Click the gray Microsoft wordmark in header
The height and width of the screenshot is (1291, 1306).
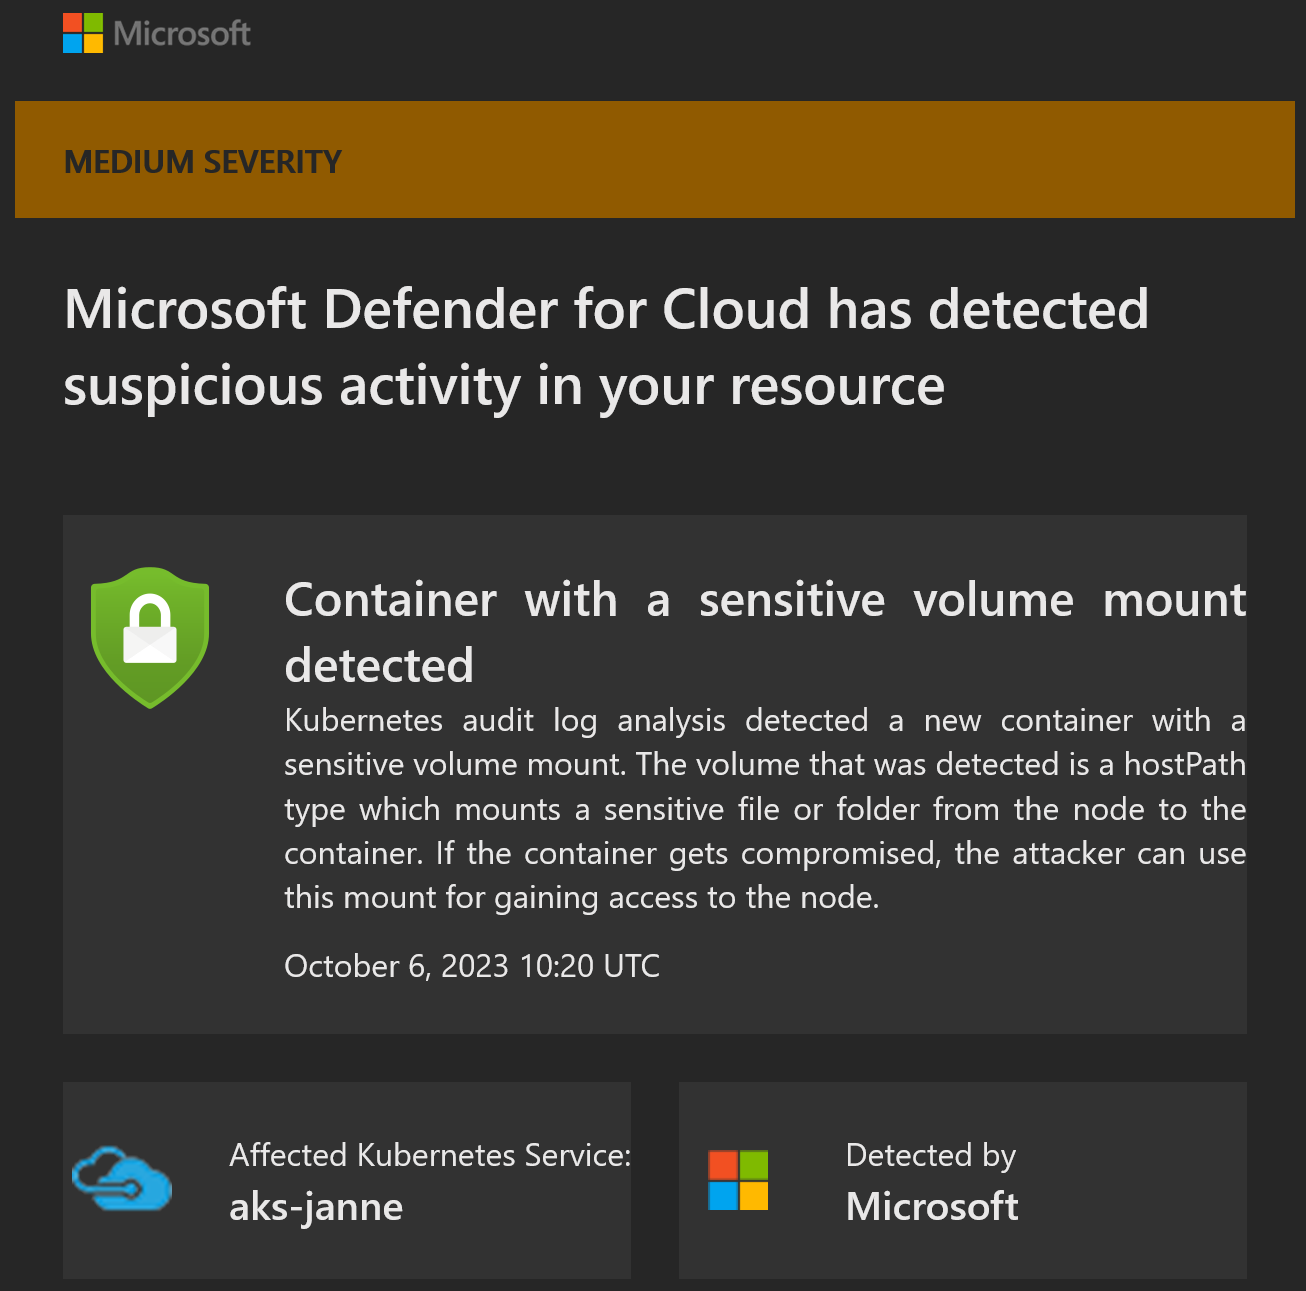click(182, 34)
